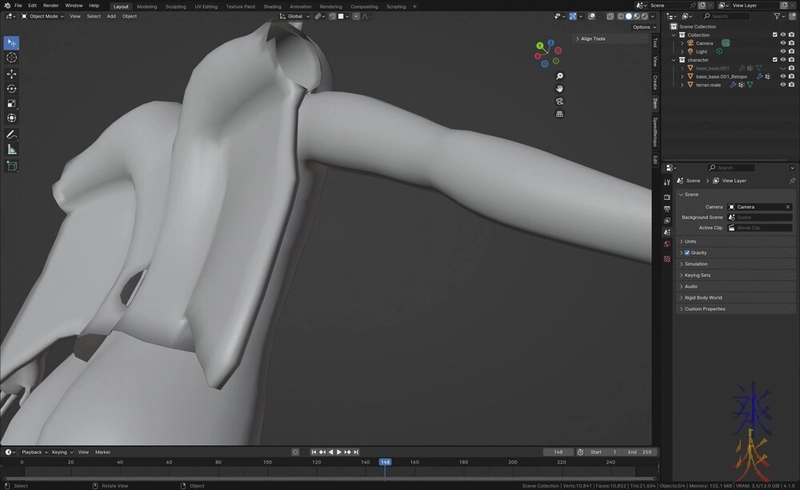Image resolution: width=800 pixels, height=490 pixels.
Task: Toggle Gravity checkbox in Scene properties
Action: click(x=688, y=252)
